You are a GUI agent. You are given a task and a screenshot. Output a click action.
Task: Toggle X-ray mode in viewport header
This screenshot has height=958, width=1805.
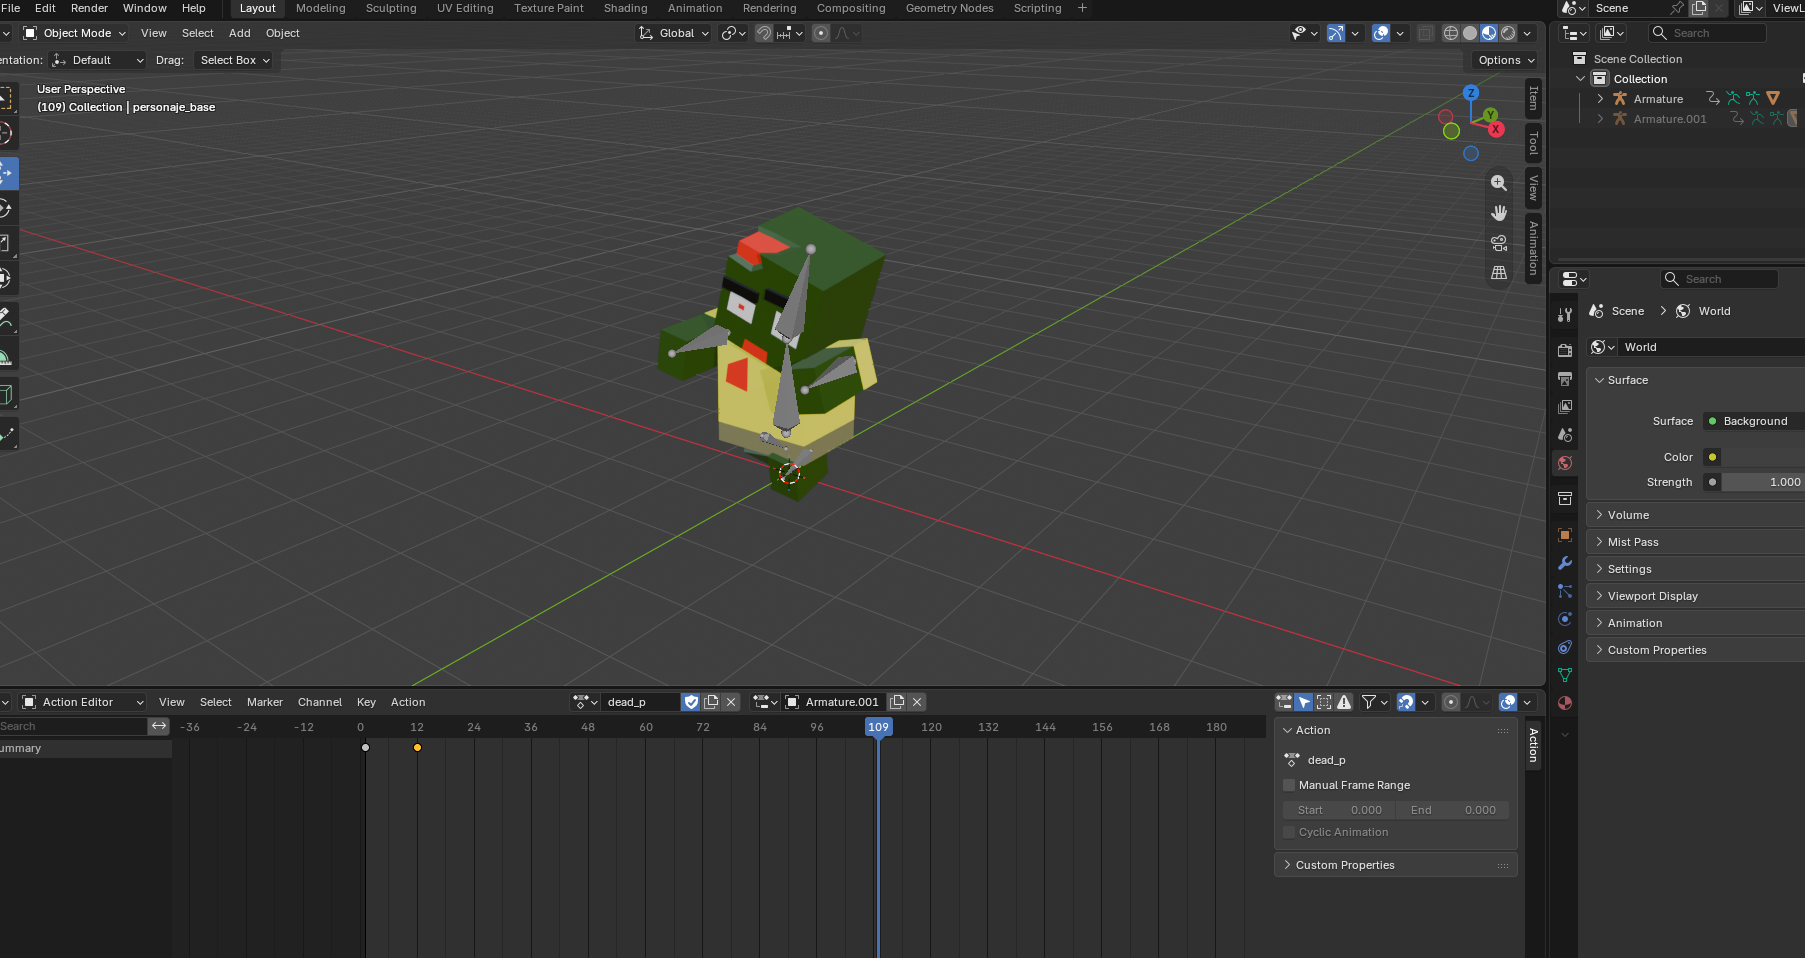[1426, 33]
